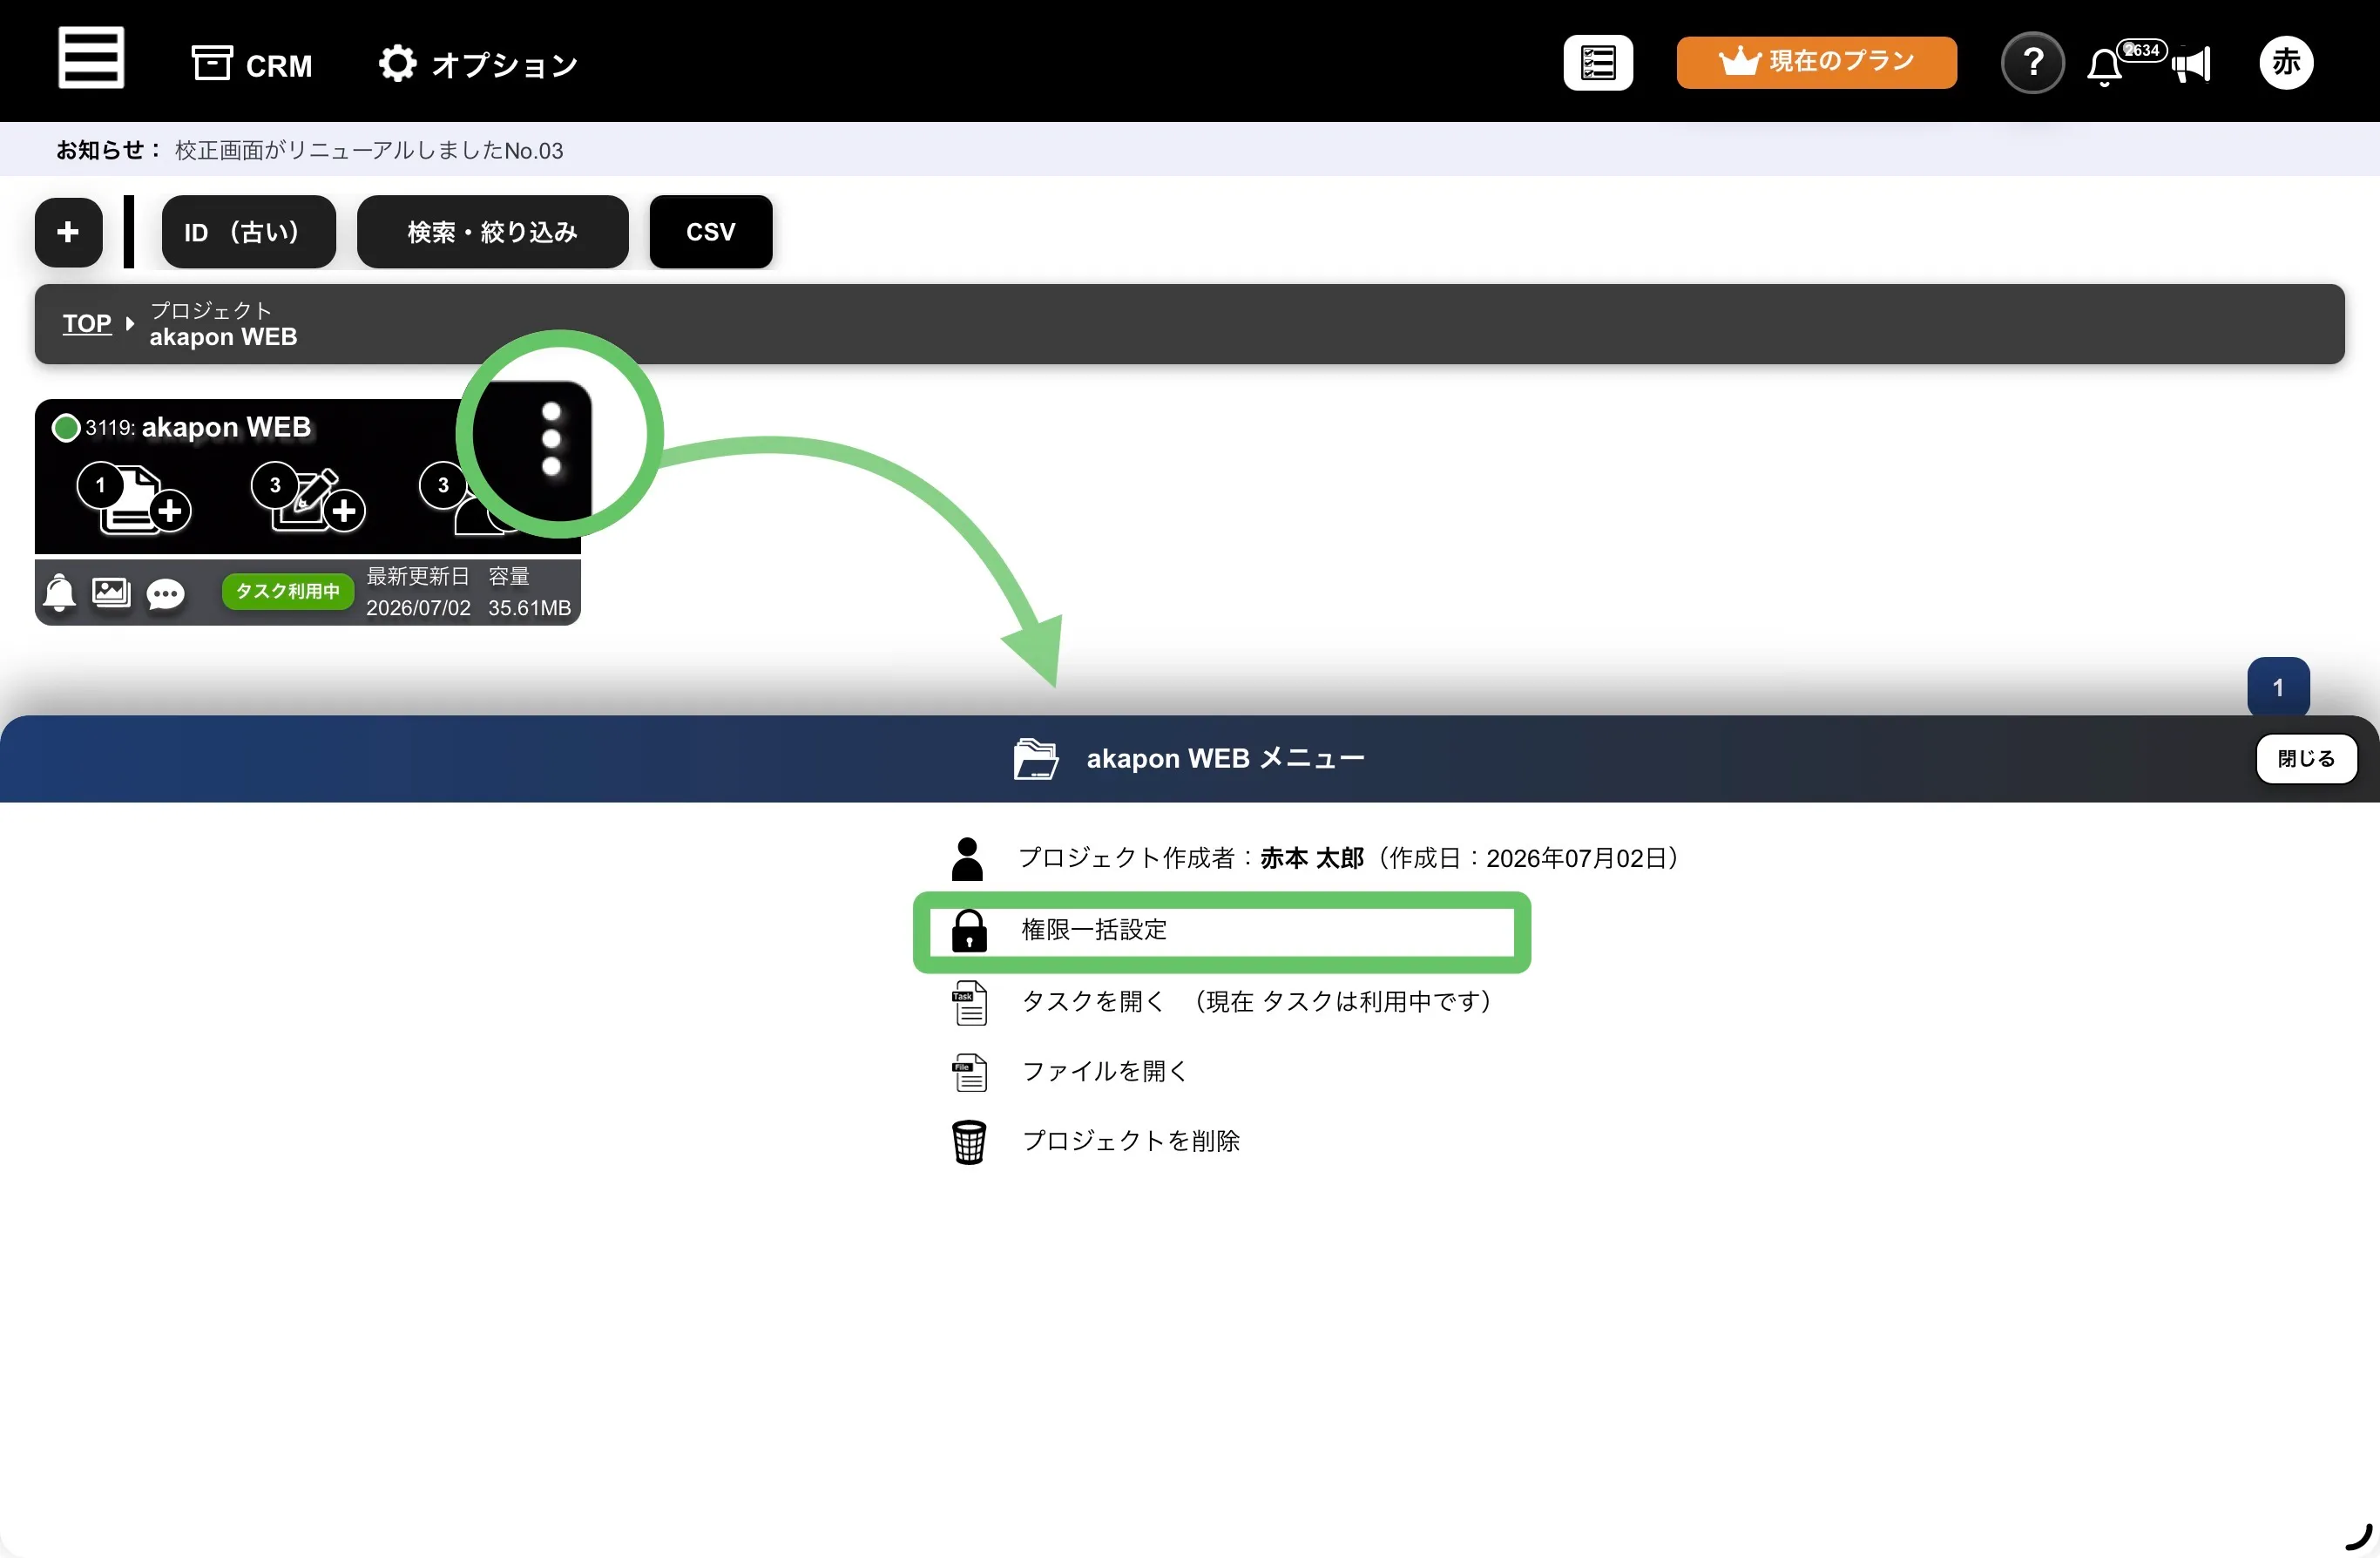Toggle the タスク利用中 status badge
2380x1558 pixels.
[x=287, y=591]
